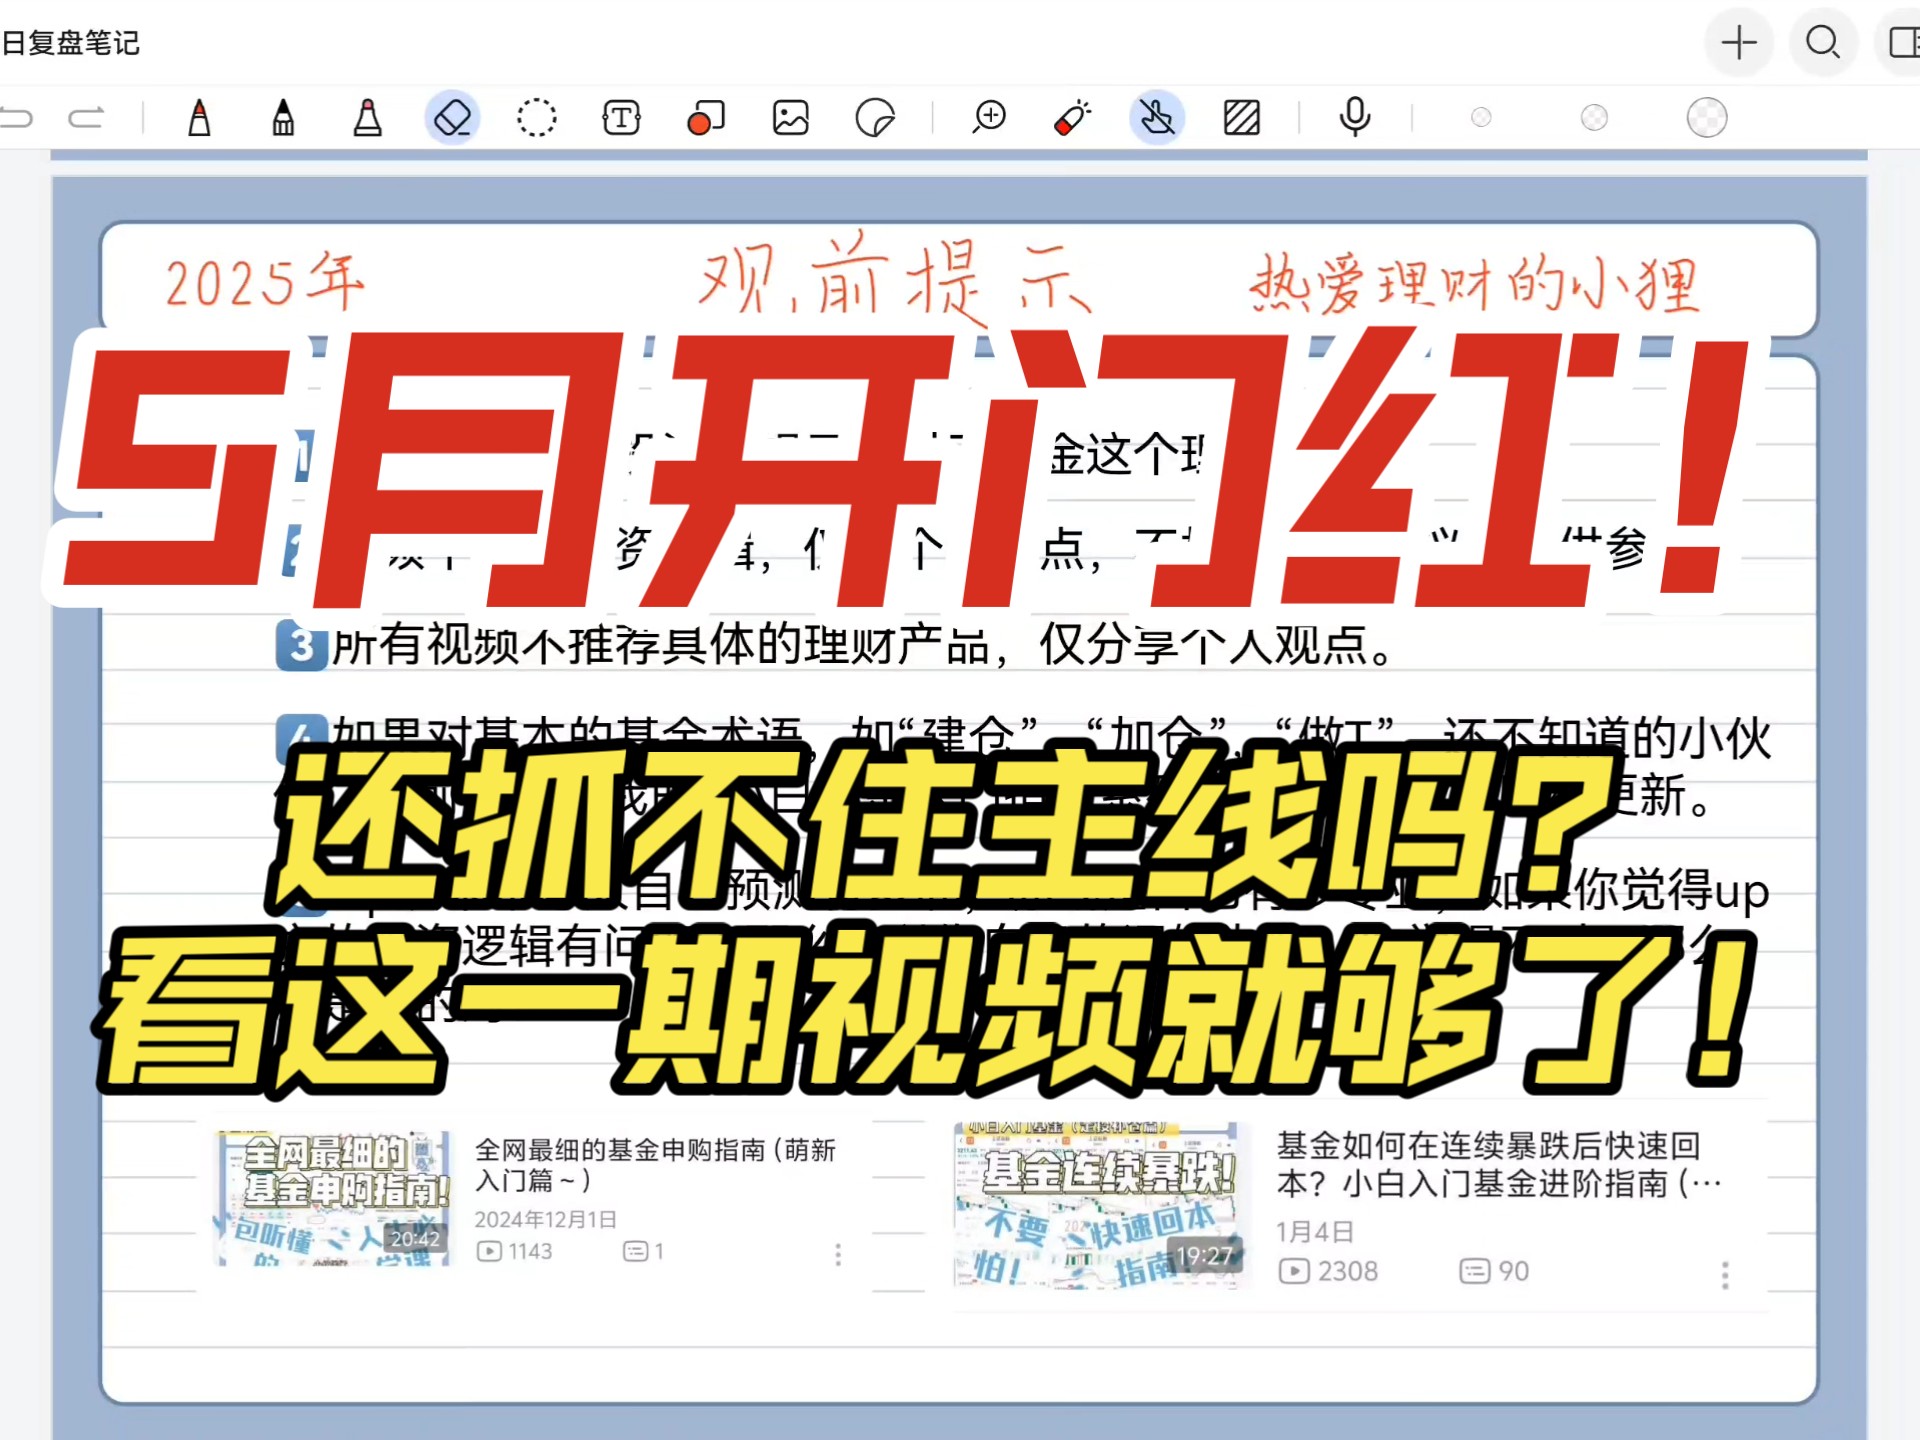
Task: Open the shapes tool
Action: point(706,118)
